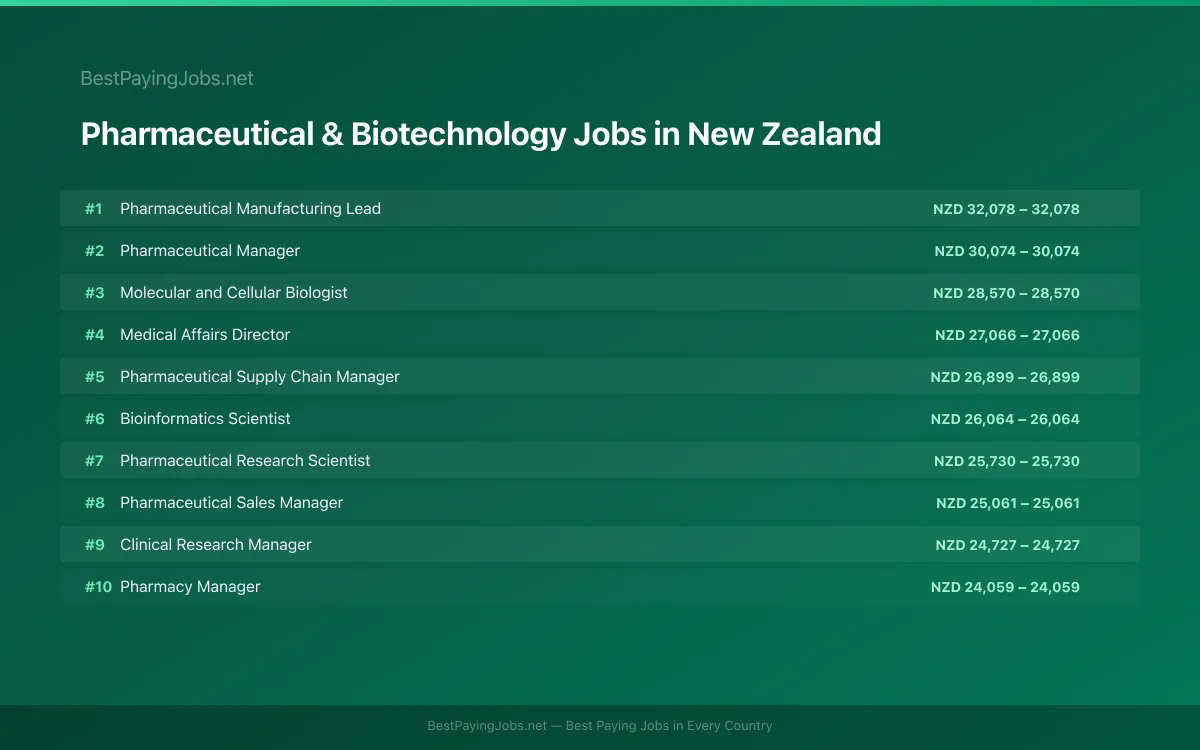Select Bioinformatics Scientist job title
Viewport: 1200px width, 750px height.
coord(205,419)
